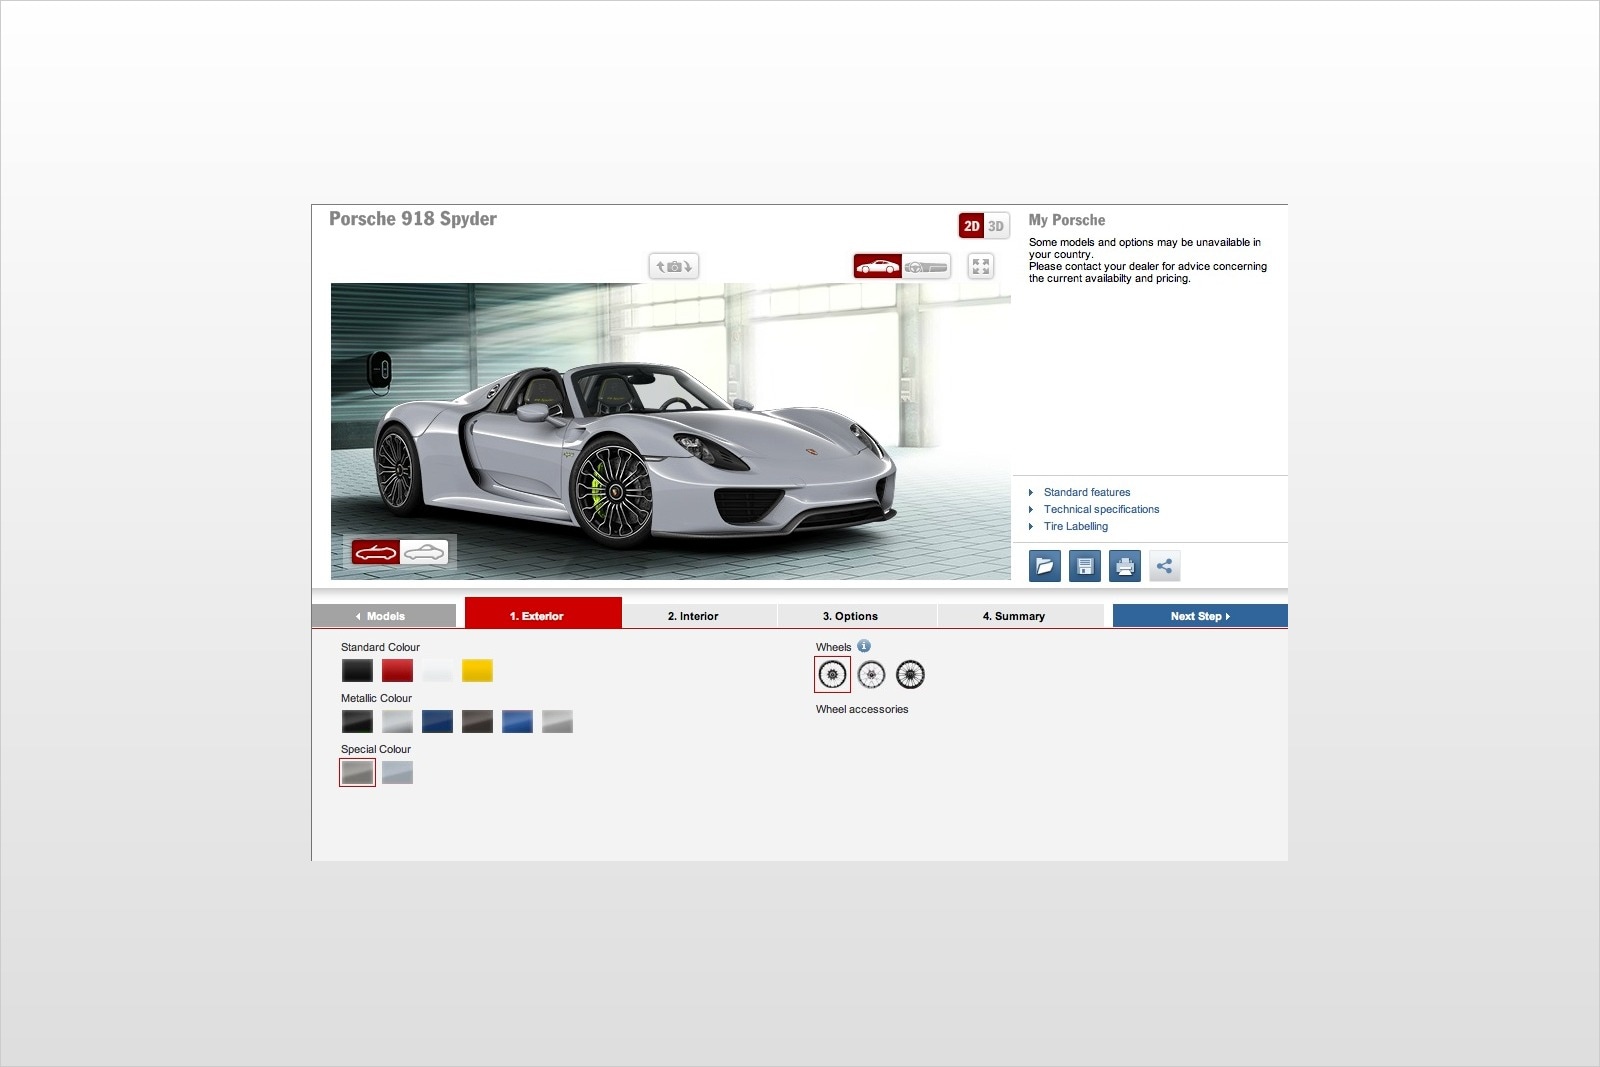
Task: Share the configuration using the share icon
Action: point(1165,566)
